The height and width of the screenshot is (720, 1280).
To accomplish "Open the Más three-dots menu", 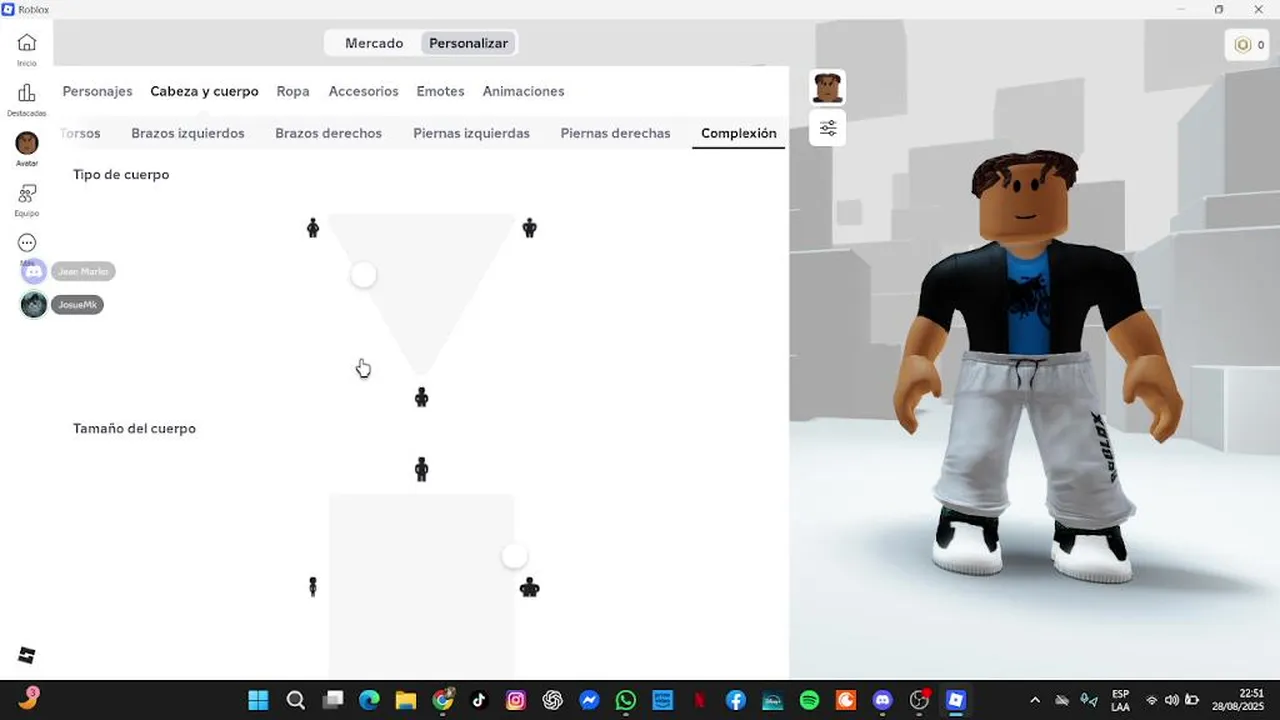I will click(27, 243).
